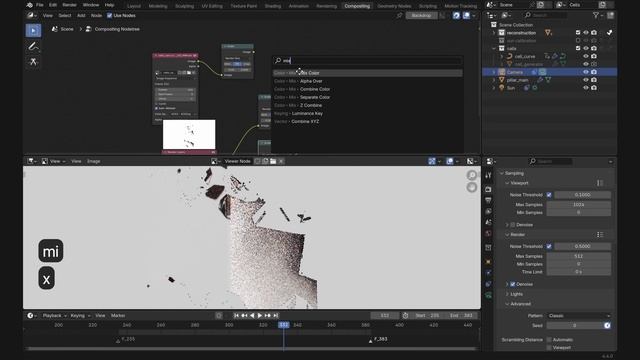Unlink Viewer Node image with X icon
640x360 pixels.
pos(281,161)
